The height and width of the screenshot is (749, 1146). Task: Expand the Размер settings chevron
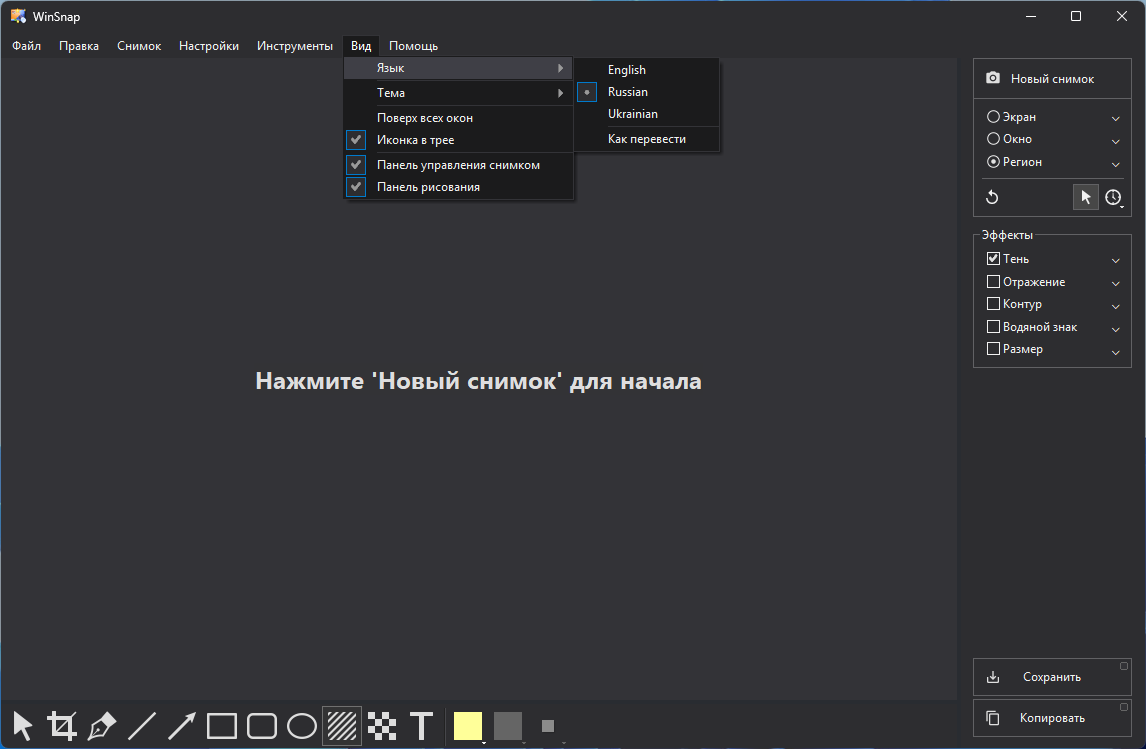pyautogui.click(x=1115, y=352)
